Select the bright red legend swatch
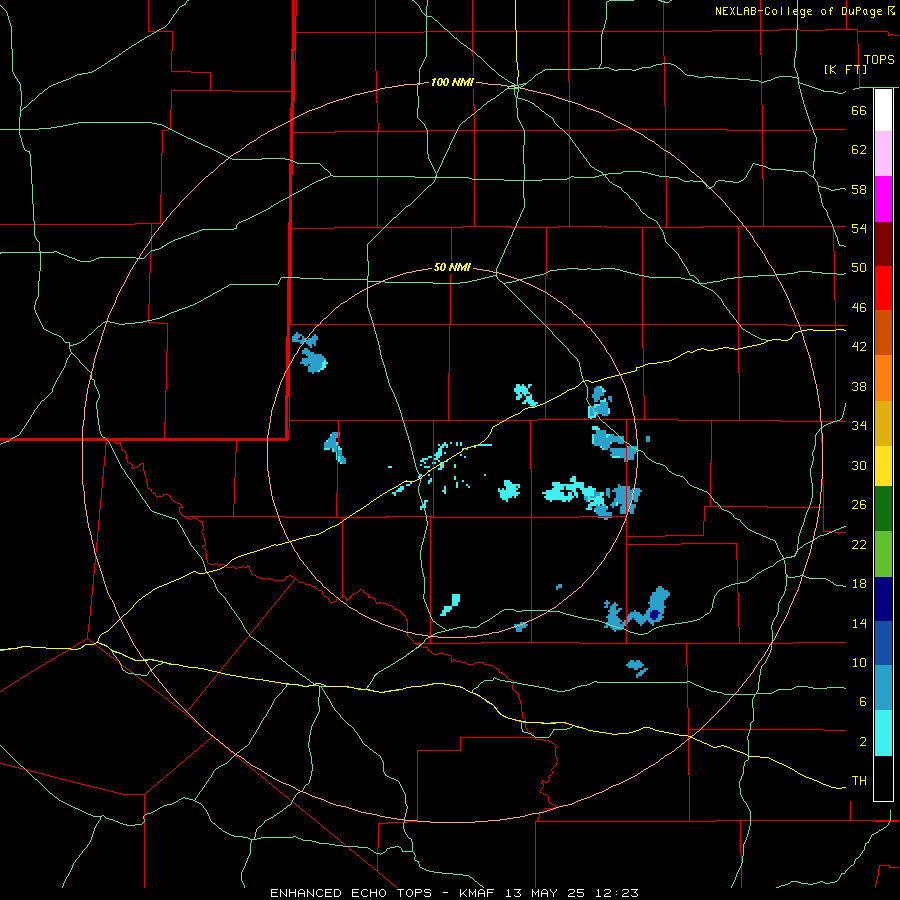The height and width of the screenshot is (900, 900). (x=883, y=288)
